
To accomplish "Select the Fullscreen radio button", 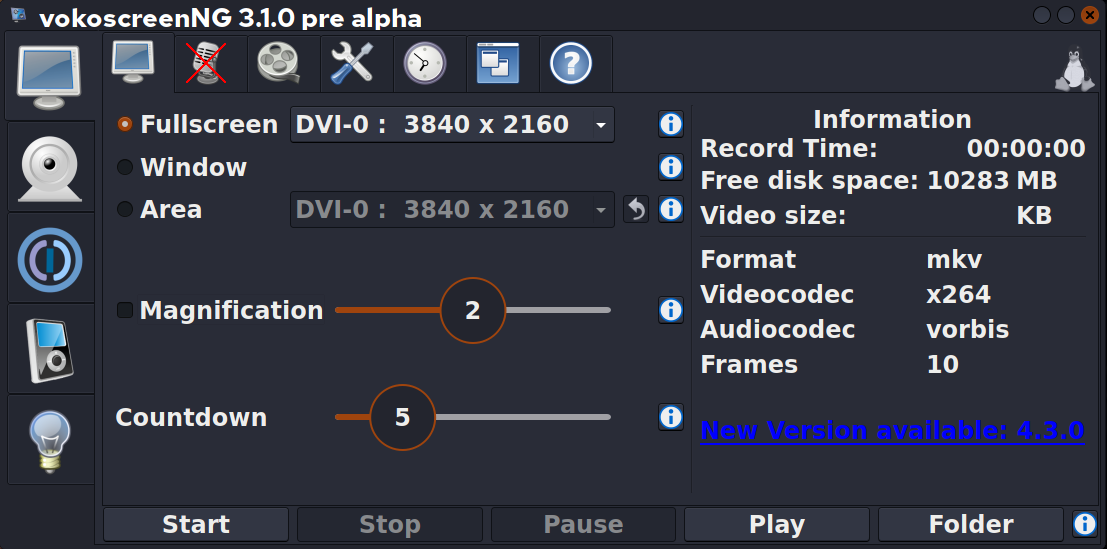I will [125, 125].
